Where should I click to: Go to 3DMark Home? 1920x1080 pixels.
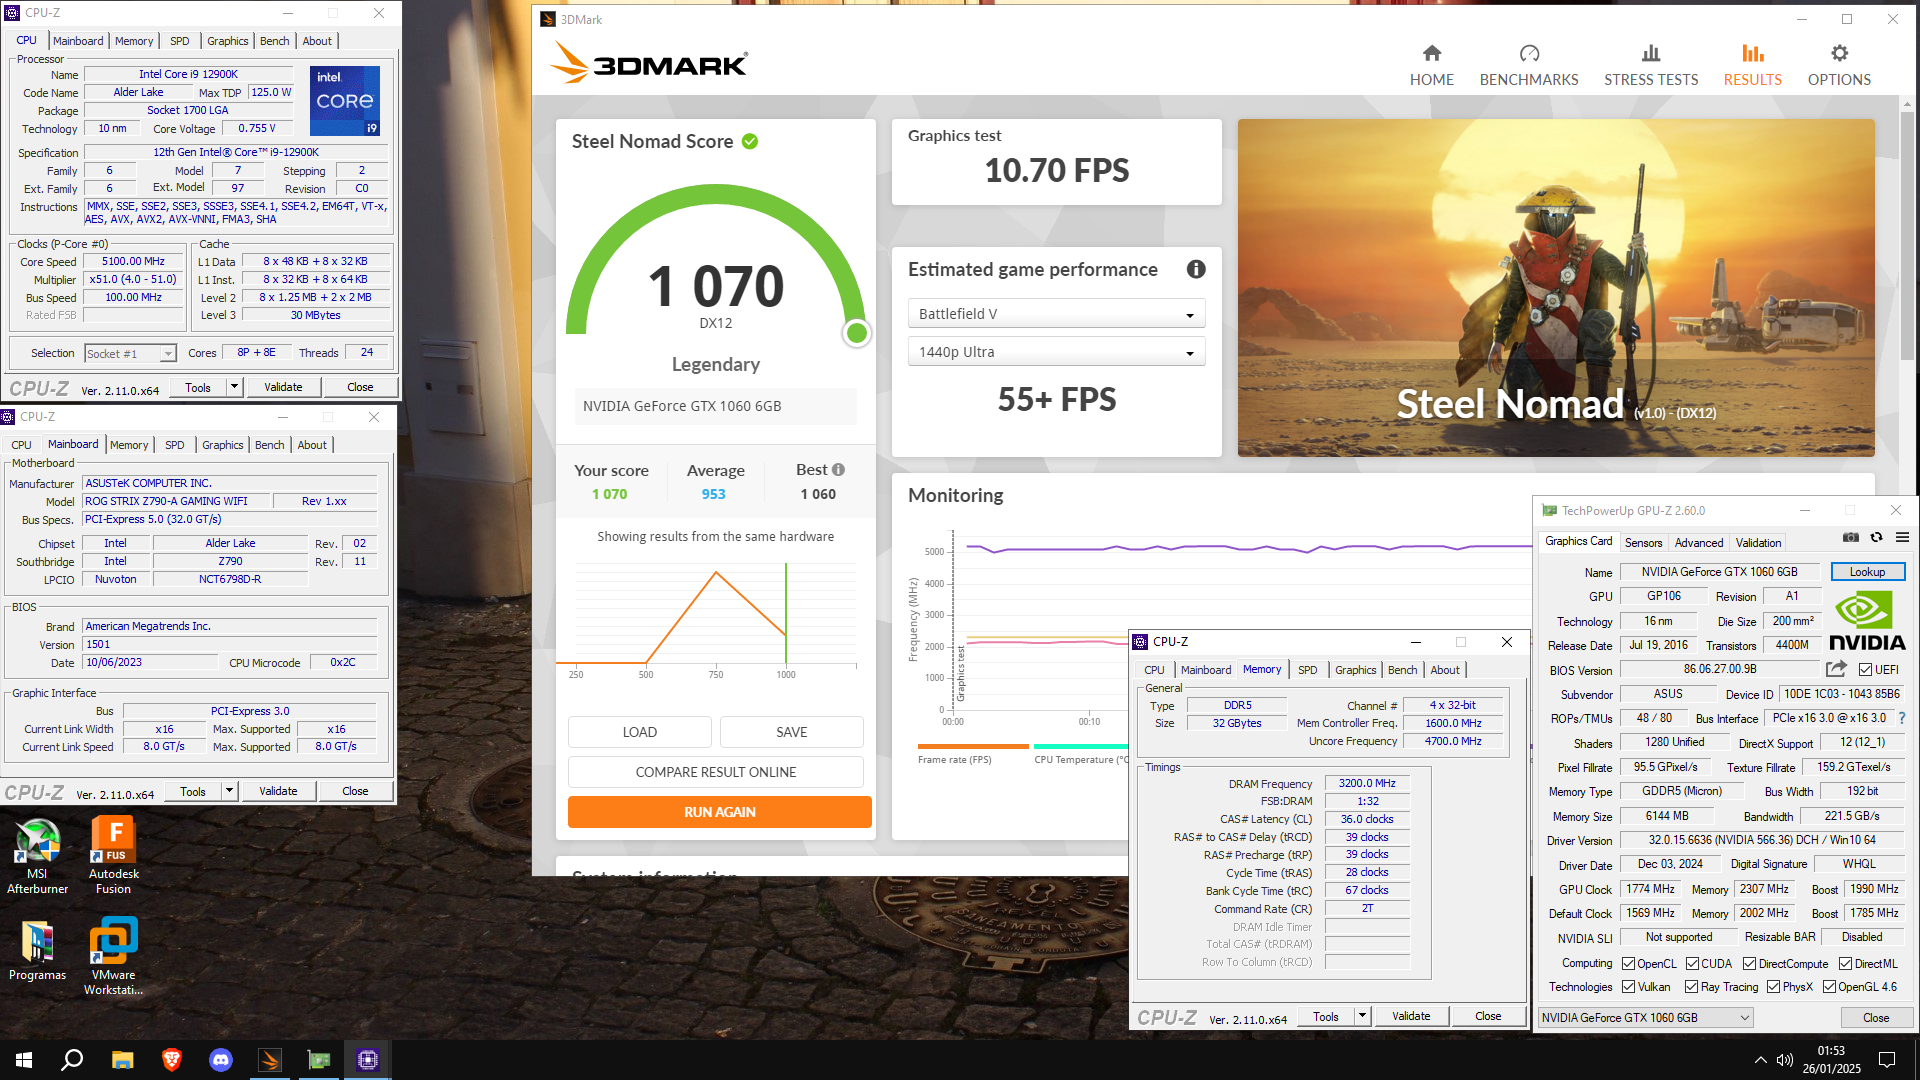pos(1431,65)
